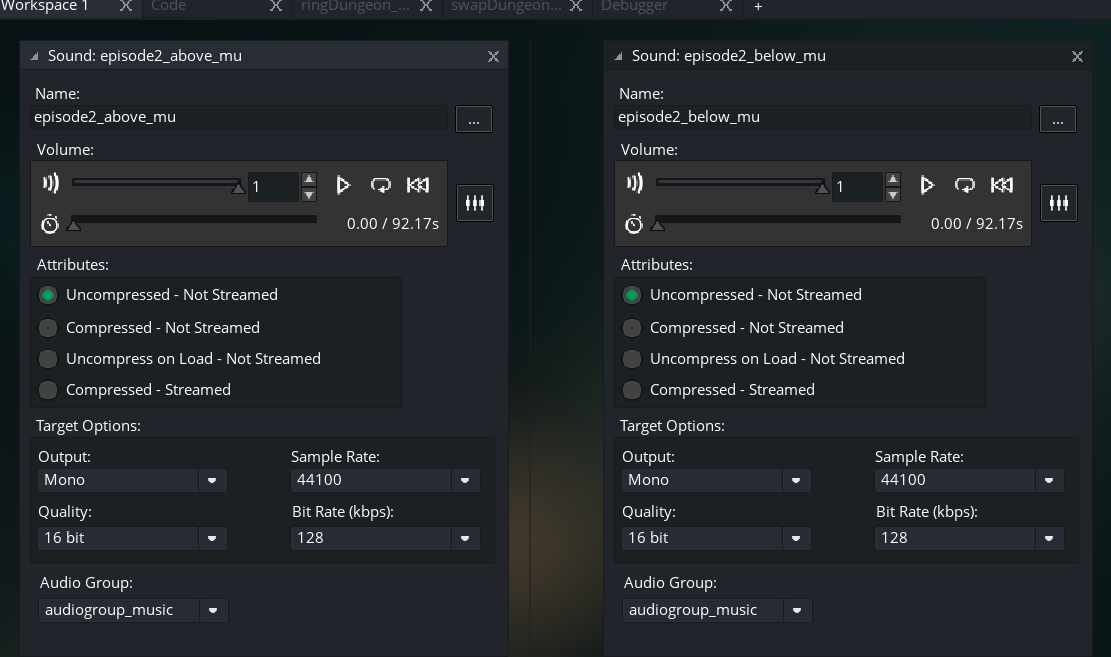
Task: Close the Workspace 1 tab
Action: (125, 6)
